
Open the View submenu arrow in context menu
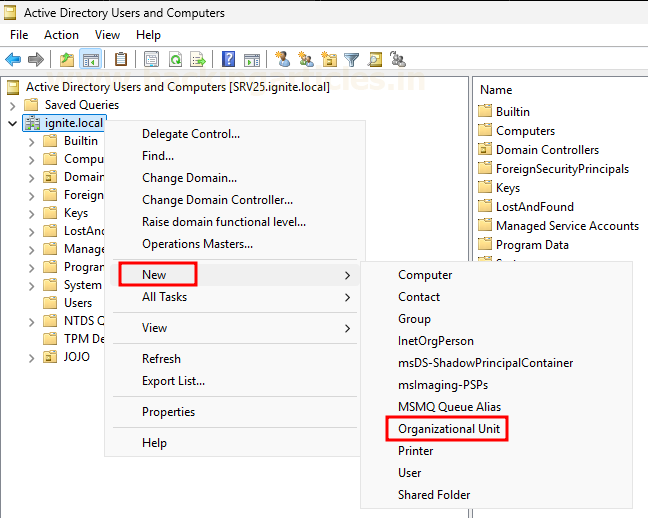tap(348, 328)
